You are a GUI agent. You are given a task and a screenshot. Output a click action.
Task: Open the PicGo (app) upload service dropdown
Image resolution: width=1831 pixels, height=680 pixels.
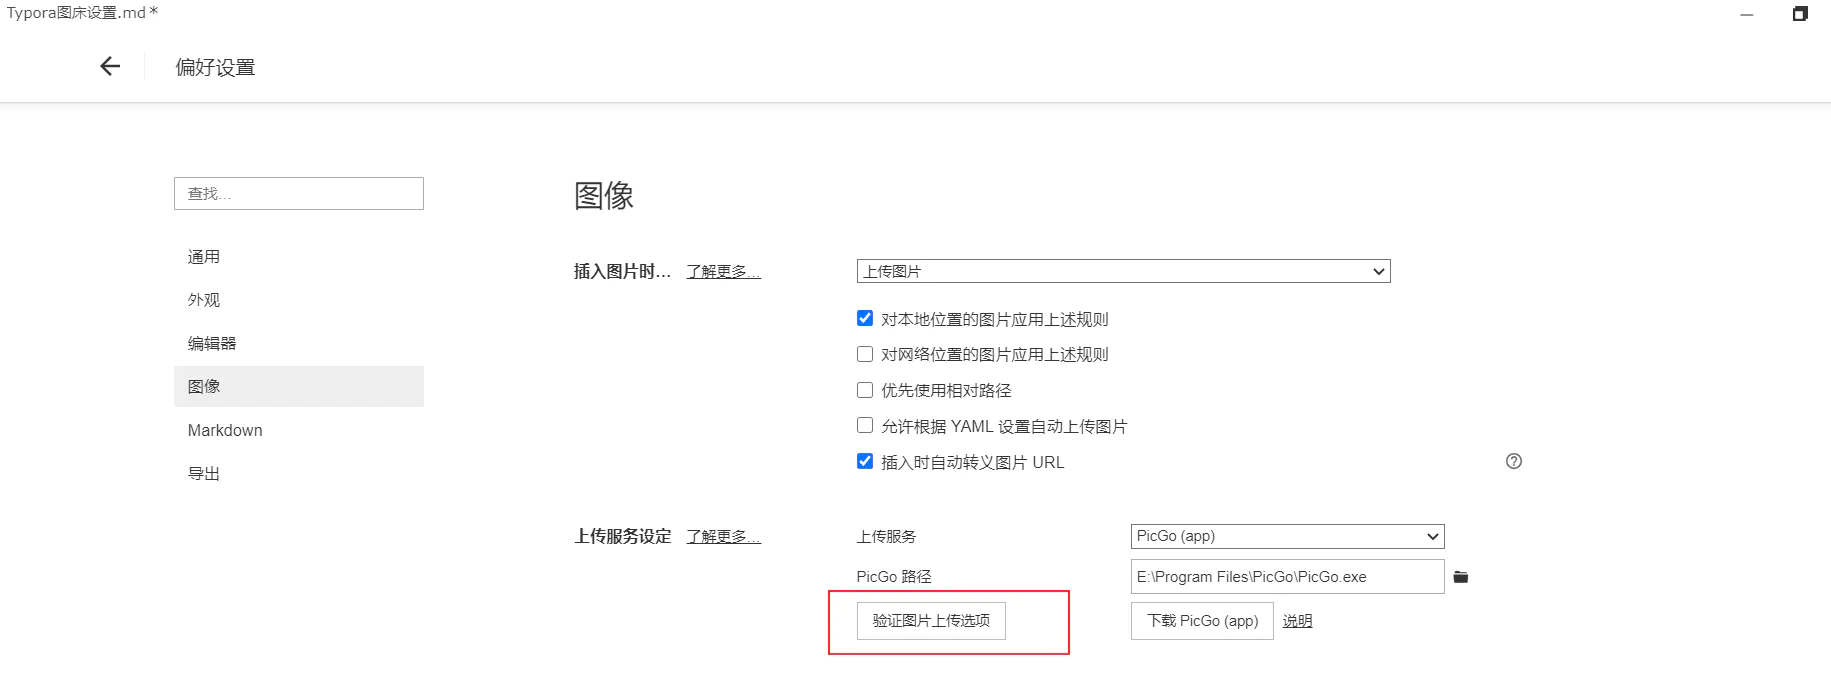coord(1287,536)
